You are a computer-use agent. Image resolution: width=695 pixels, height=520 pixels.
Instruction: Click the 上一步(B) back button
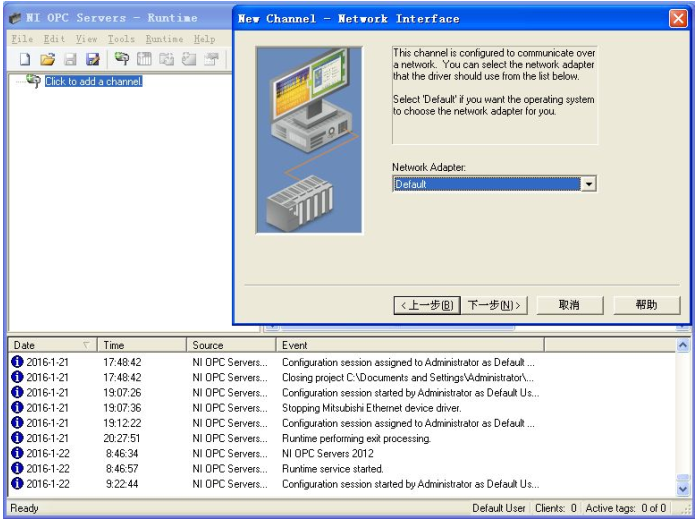point(427,305)
